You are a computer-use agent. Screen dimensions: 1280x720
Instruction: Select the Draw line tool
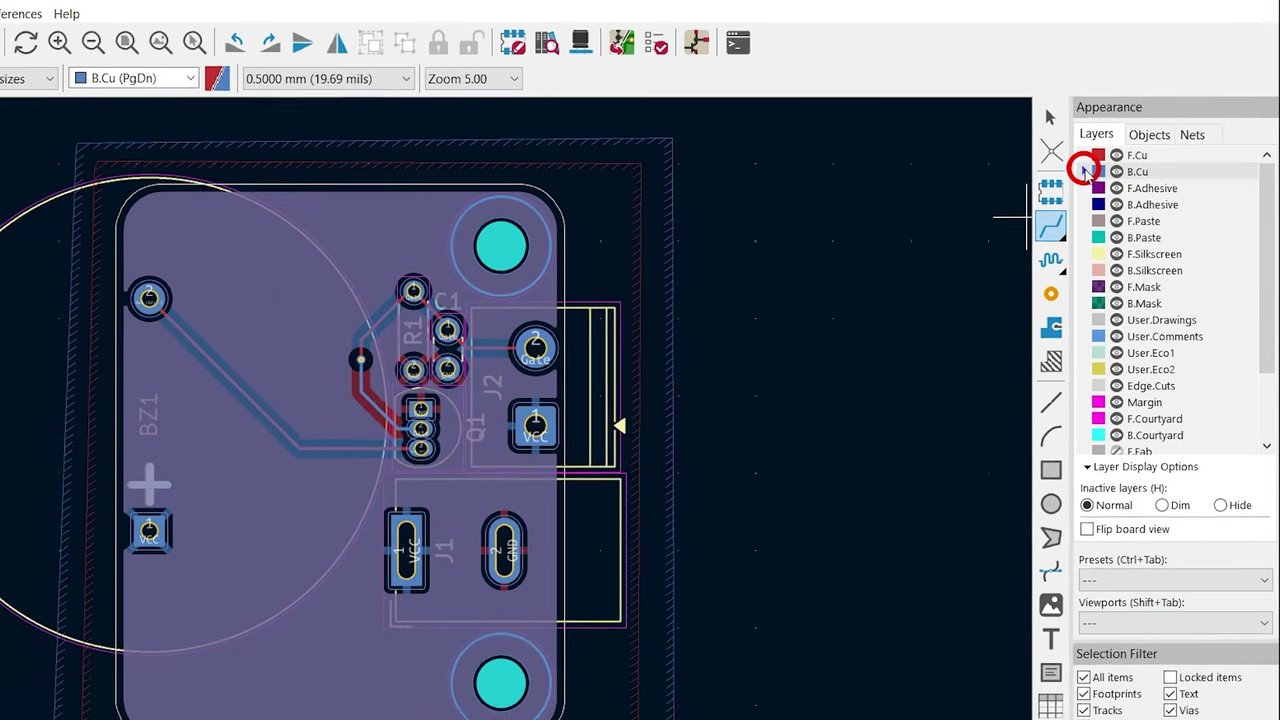coord(1051,403)
